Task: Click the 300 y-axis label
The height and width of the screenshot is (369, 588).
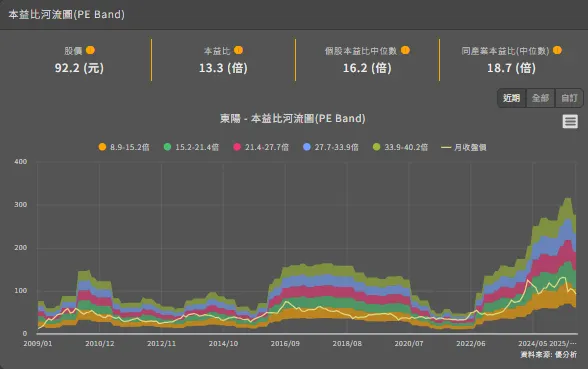Action: coord(21,205)
